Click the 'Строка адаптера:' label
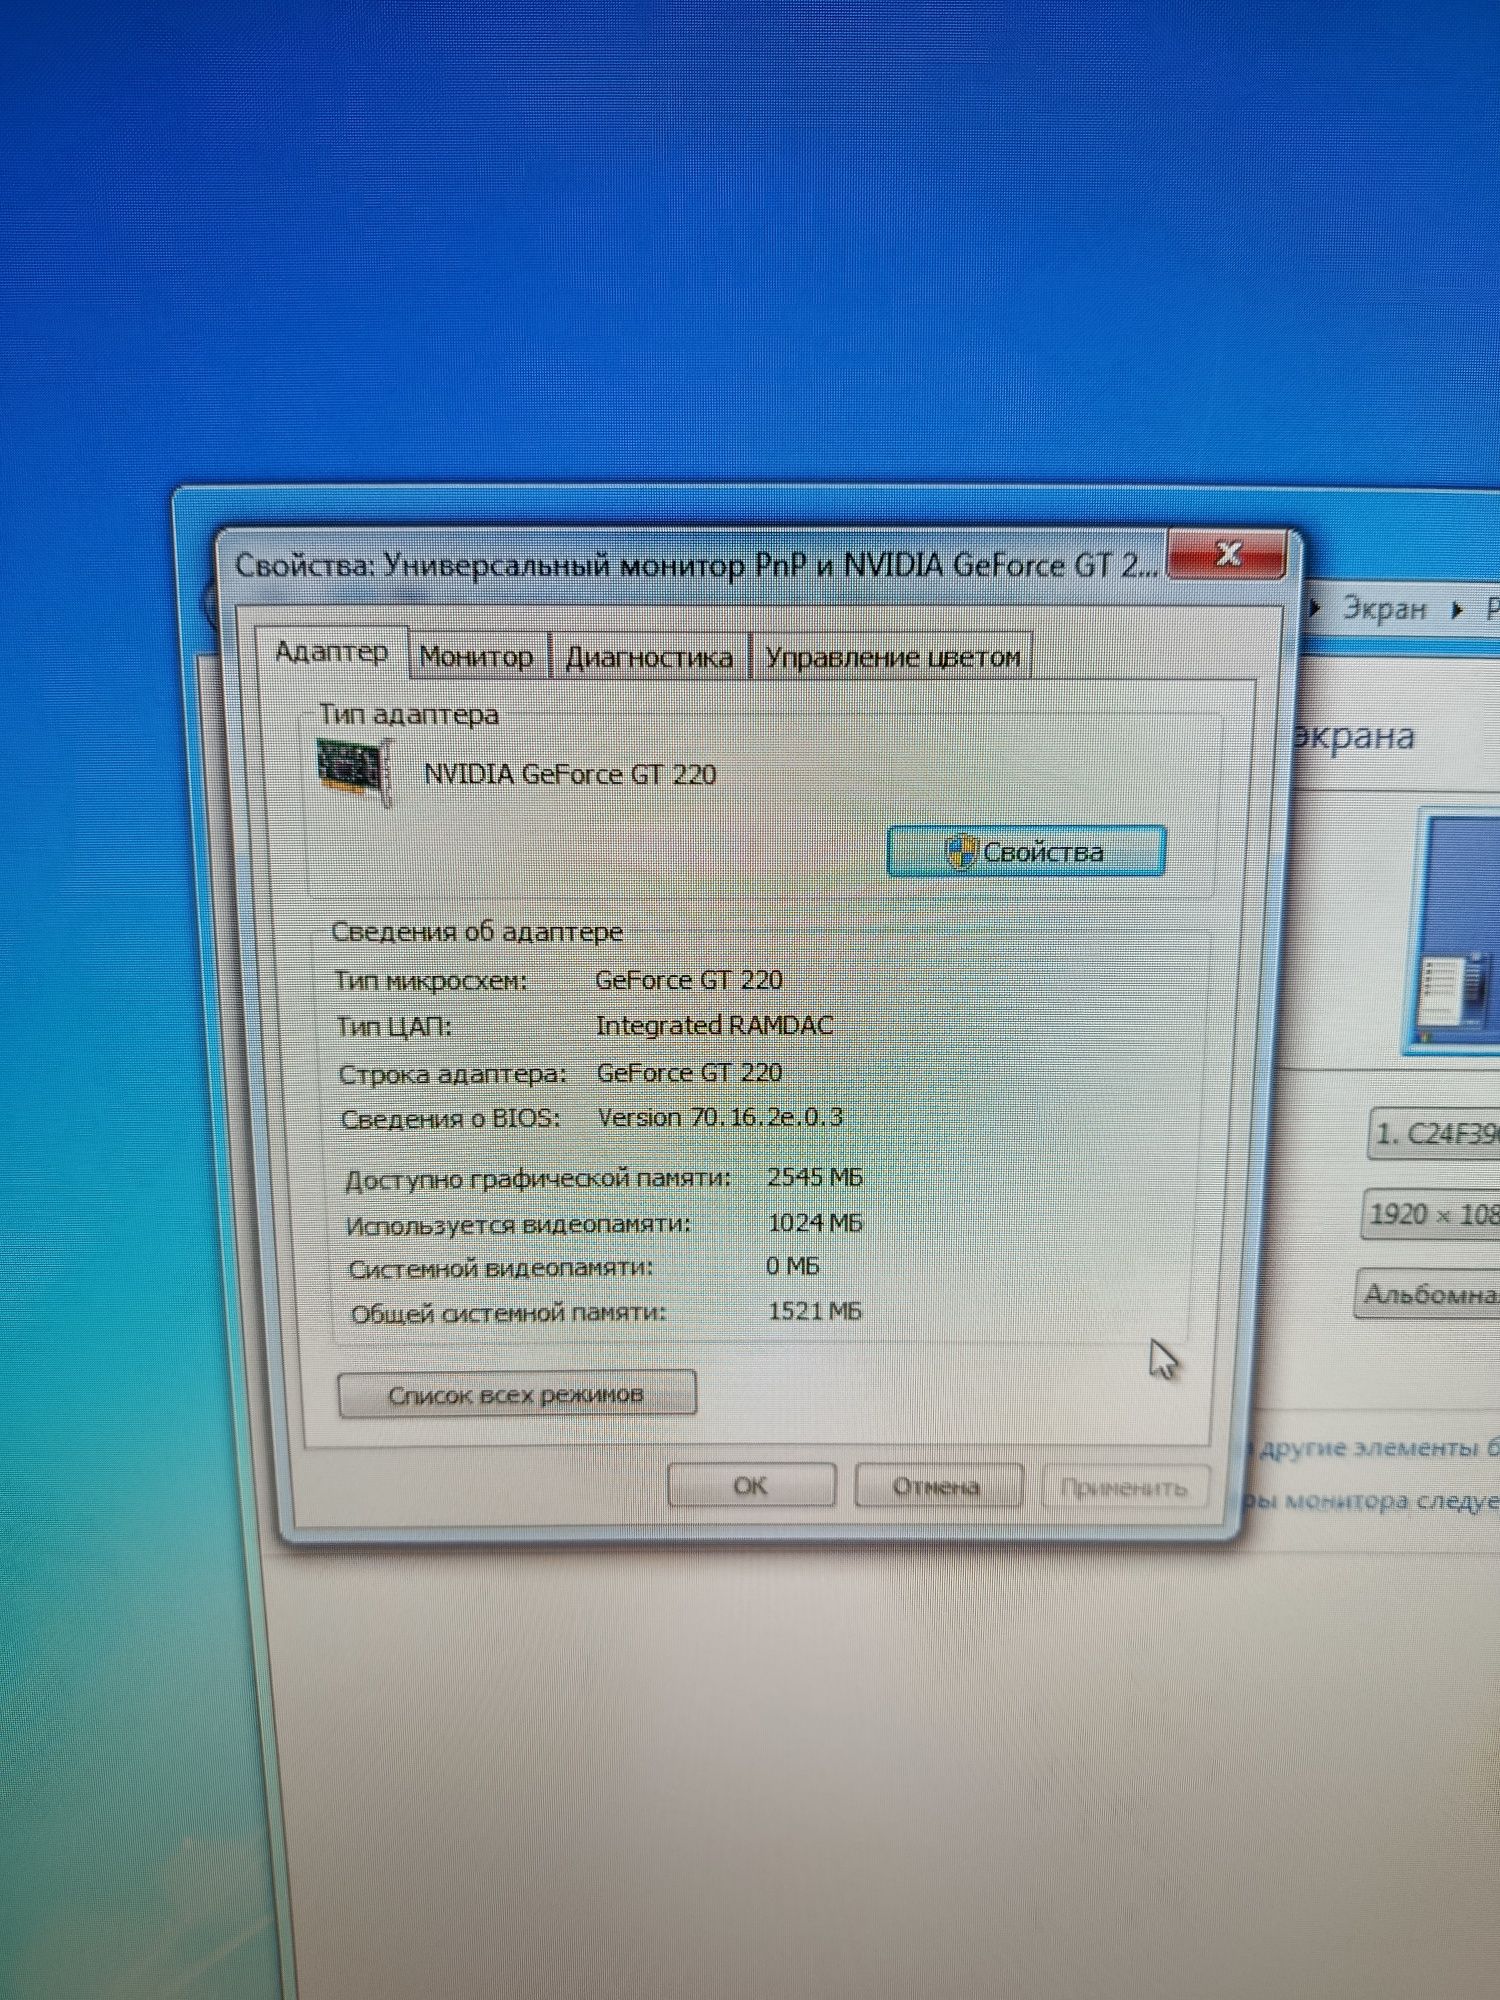1500x2000 pixels. click(453, 1074)
